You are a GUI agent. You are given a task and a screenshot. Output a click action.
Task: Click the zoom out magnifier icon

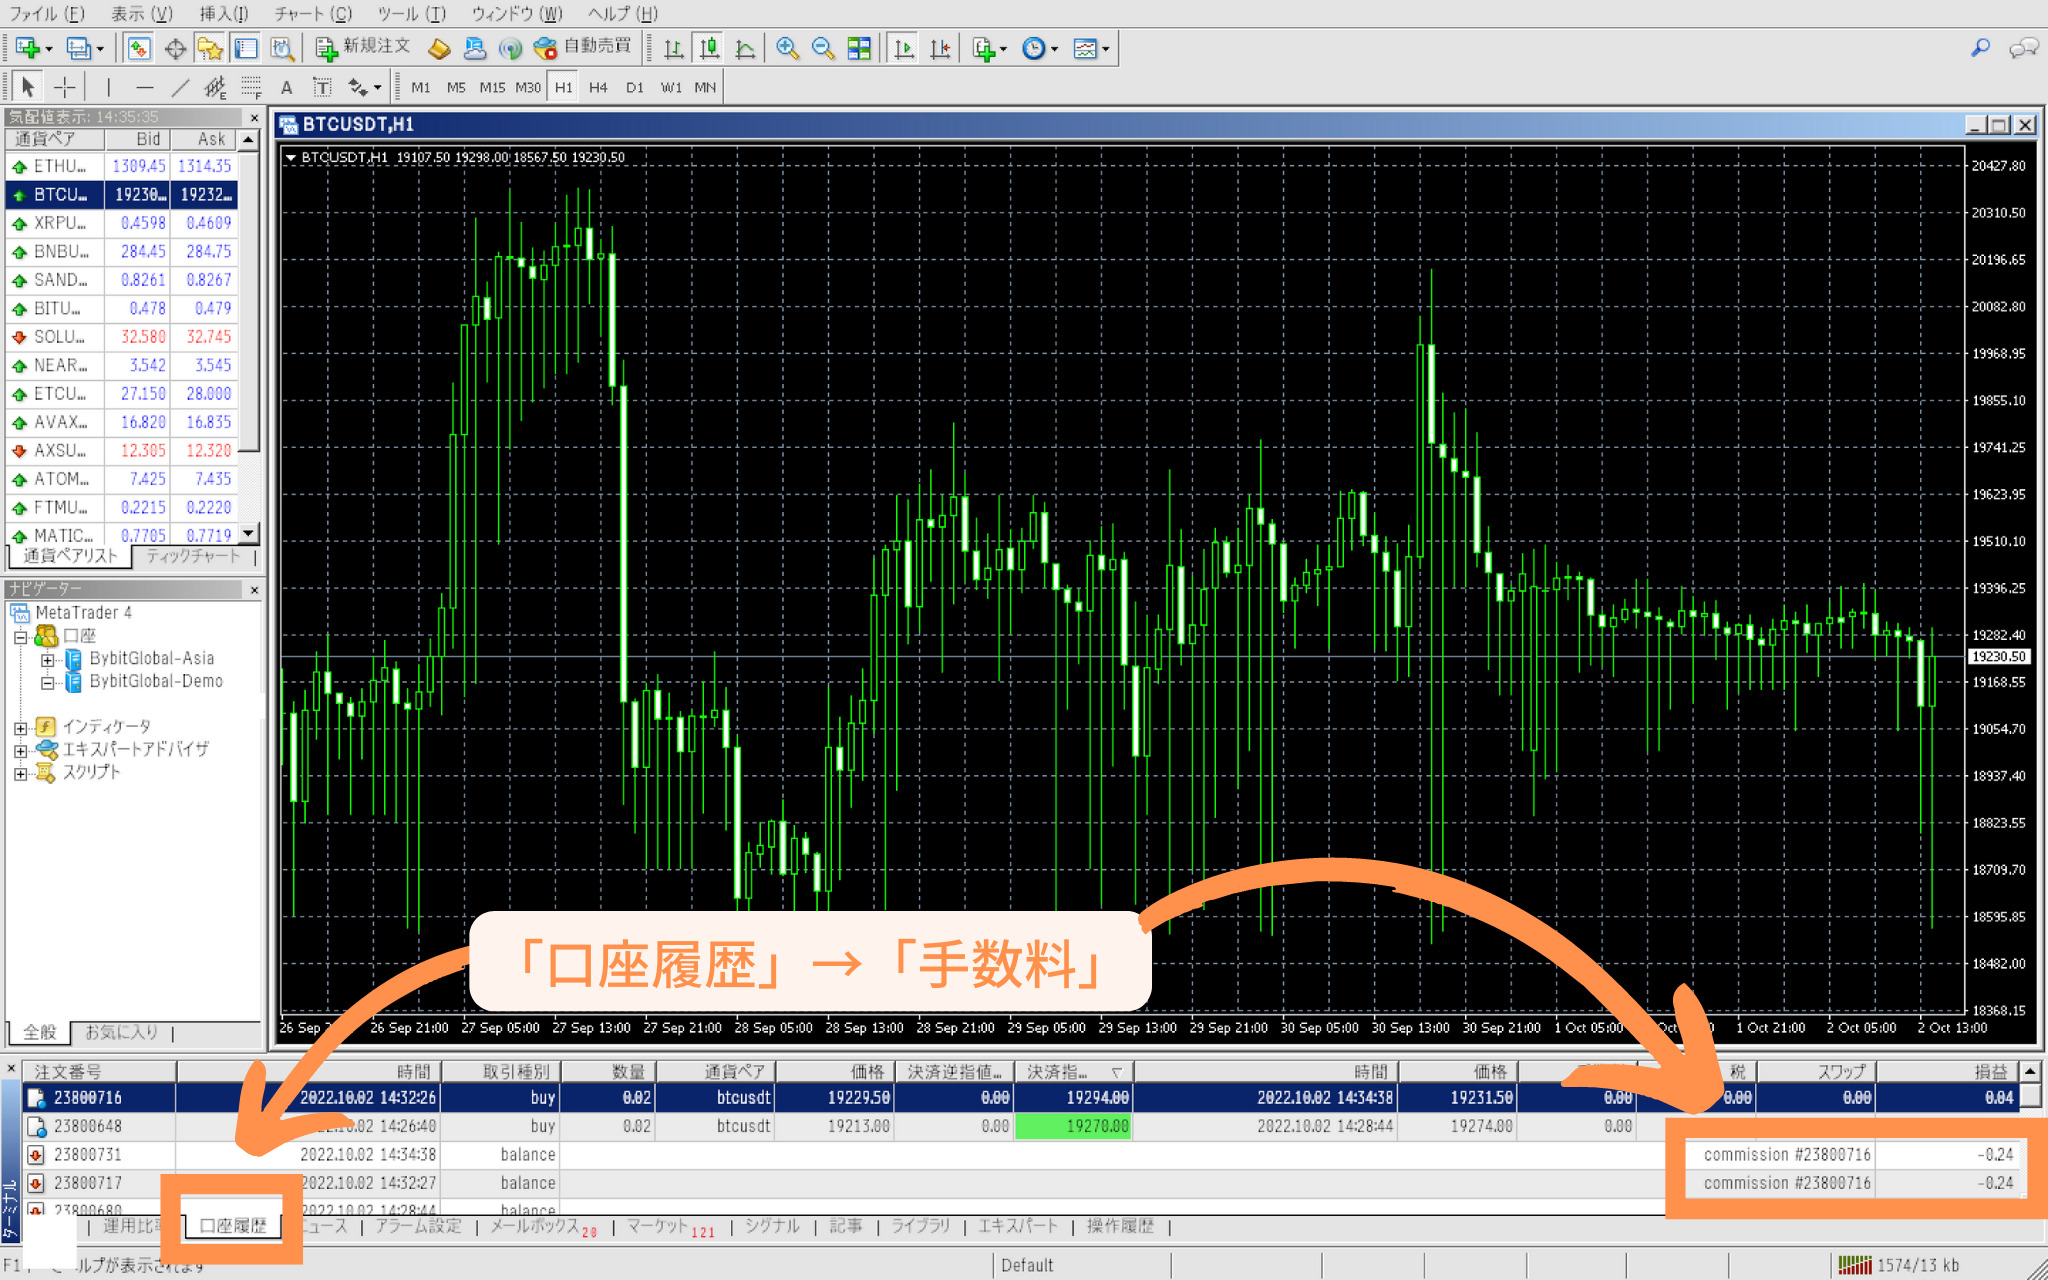822,48
